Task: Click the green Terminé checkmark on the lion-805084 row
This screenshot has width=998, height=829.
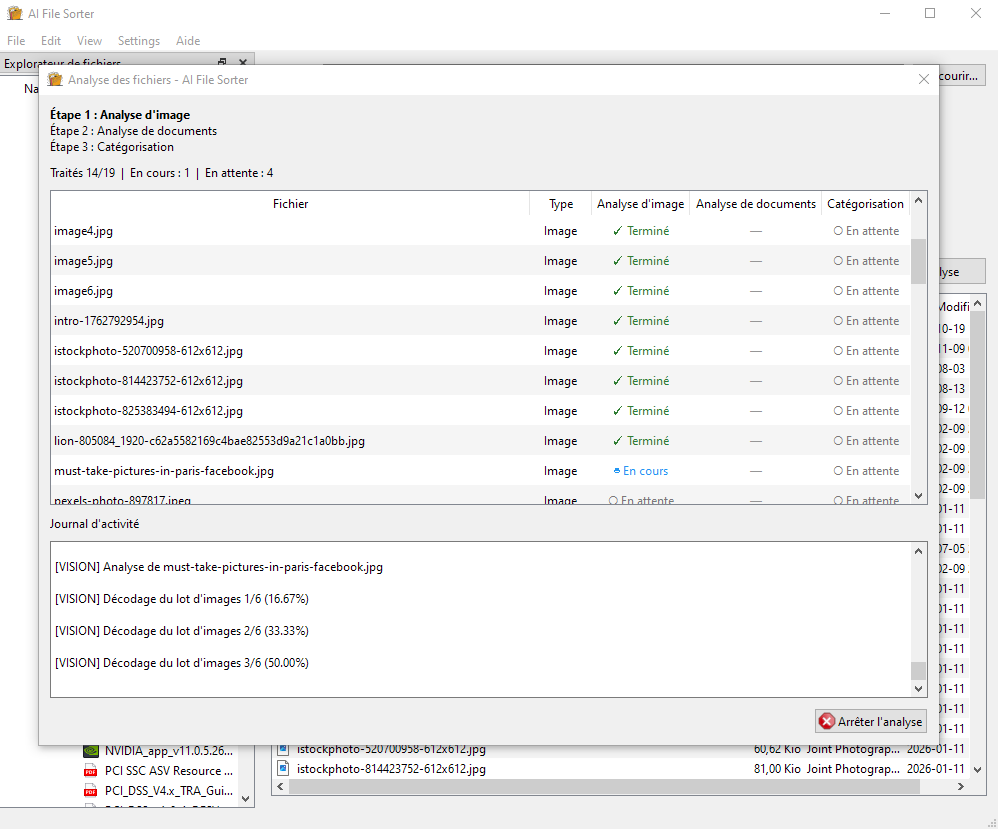Action: (617, 441)
